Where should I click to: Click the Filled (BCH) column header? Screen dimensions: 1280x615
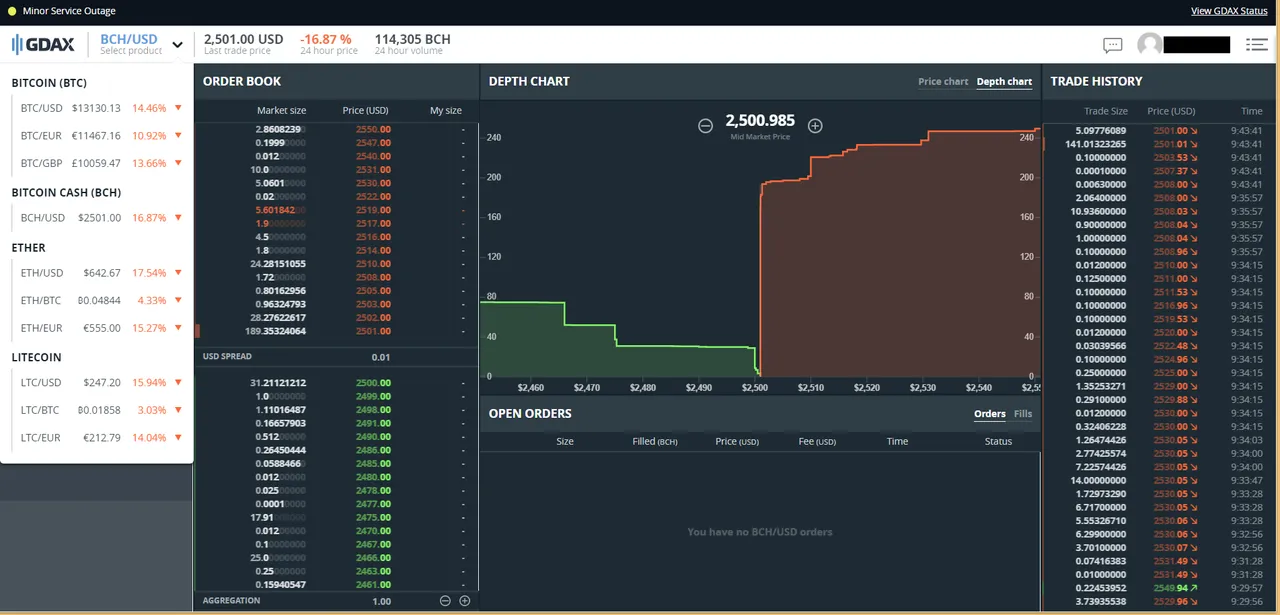click(x=655, y=441)
